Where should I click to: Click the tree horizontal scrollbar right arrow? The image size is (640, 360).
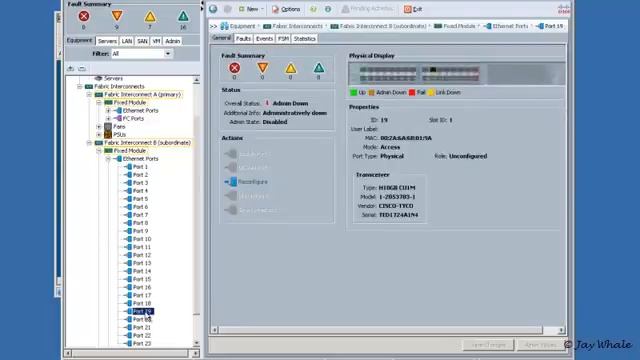pos(196,353)
